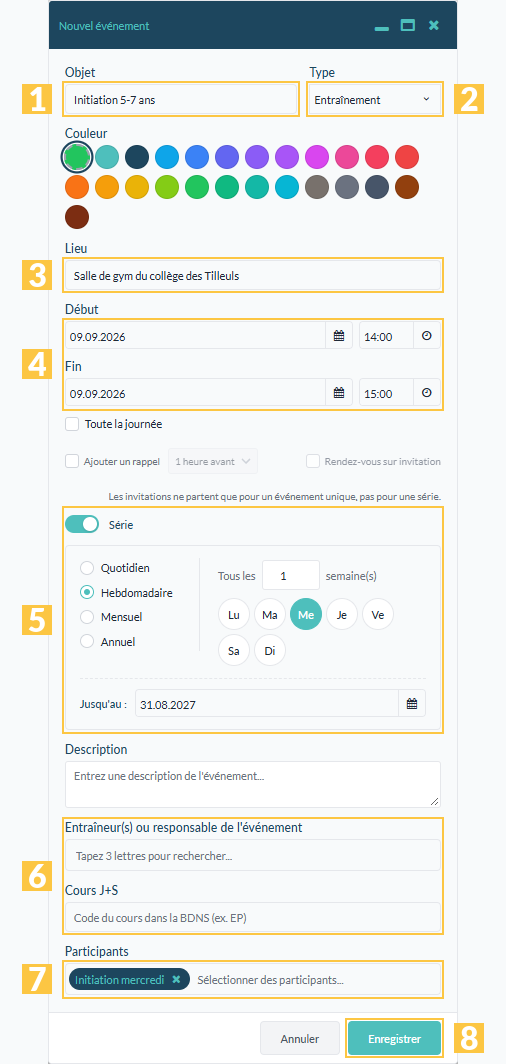Open the clock picker for the 15:00 end time
The height and width of the screenshot is (1064, 506).
pyautogui.click(x=427, y=392)
